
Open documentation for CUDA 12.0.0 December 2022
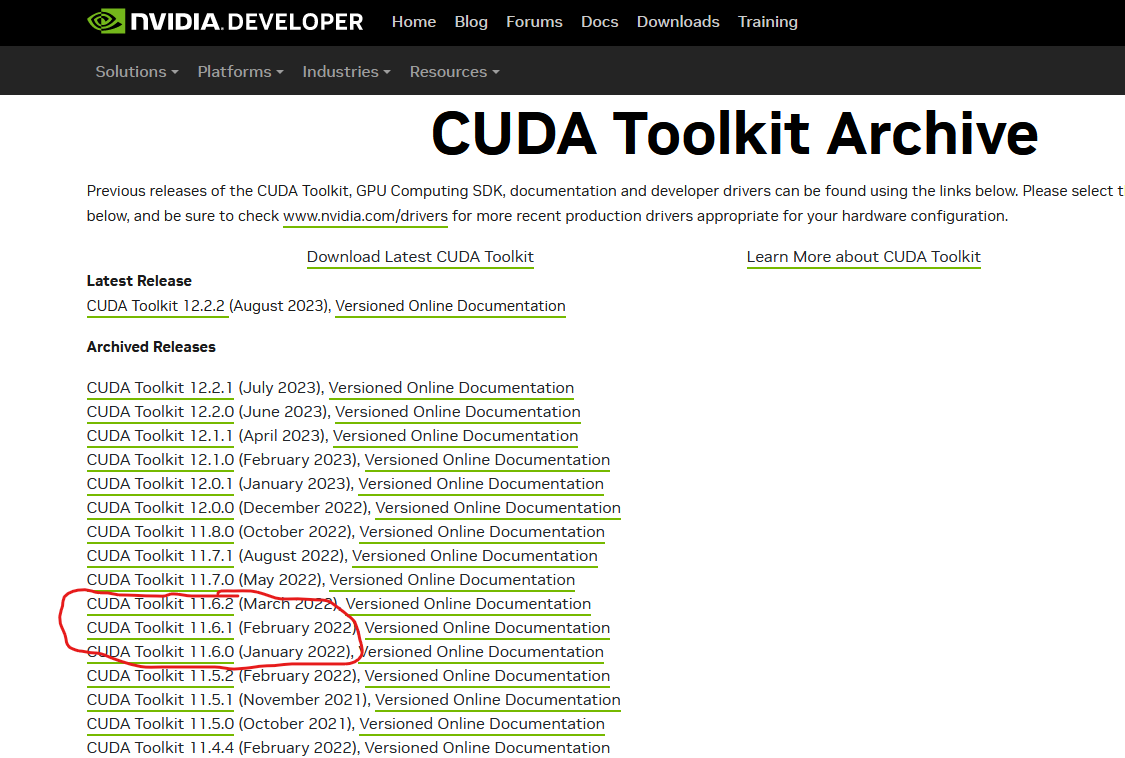point(498,508)
